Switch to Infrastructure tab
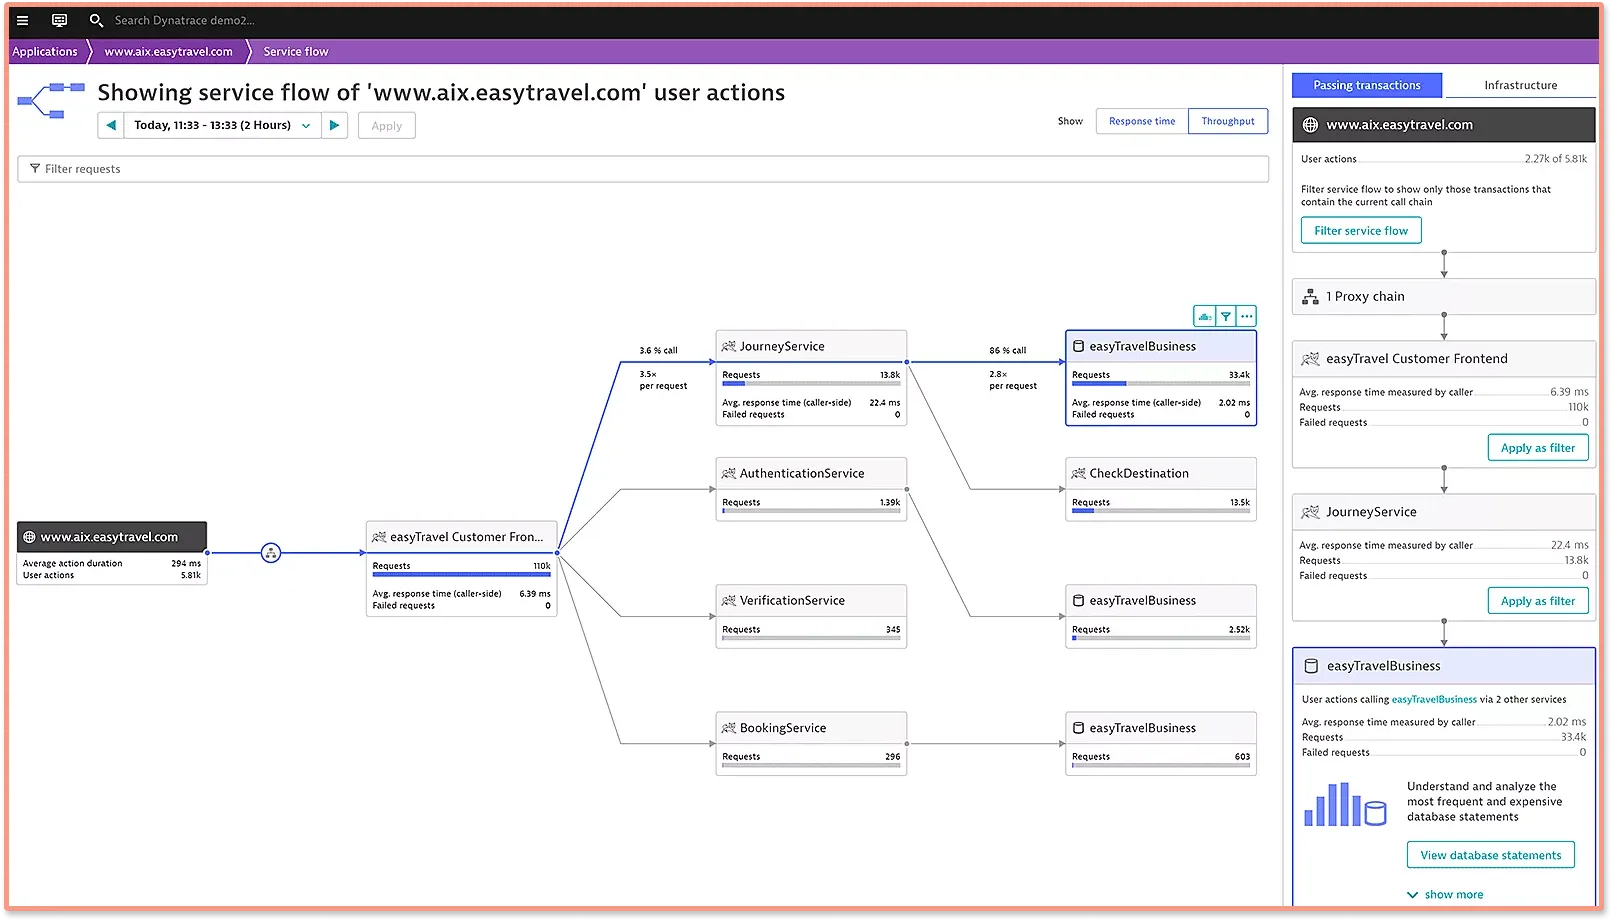 click(x=1520, y=85)
